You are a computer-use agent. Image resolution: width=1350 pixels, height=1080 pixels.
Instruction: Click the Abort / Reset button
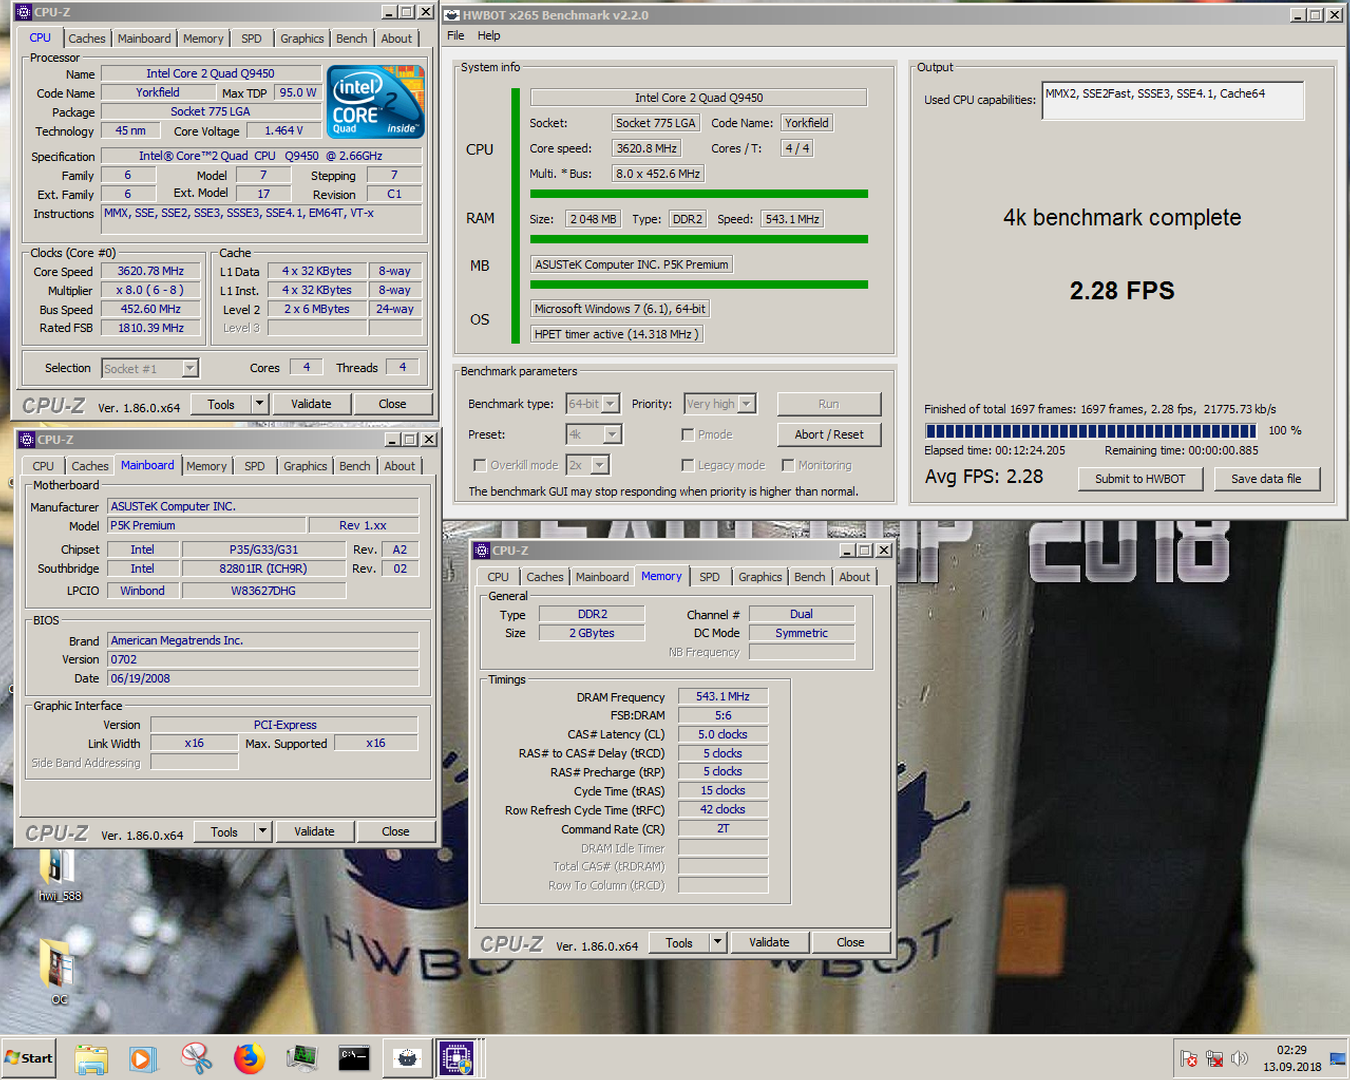click(829, 435)
